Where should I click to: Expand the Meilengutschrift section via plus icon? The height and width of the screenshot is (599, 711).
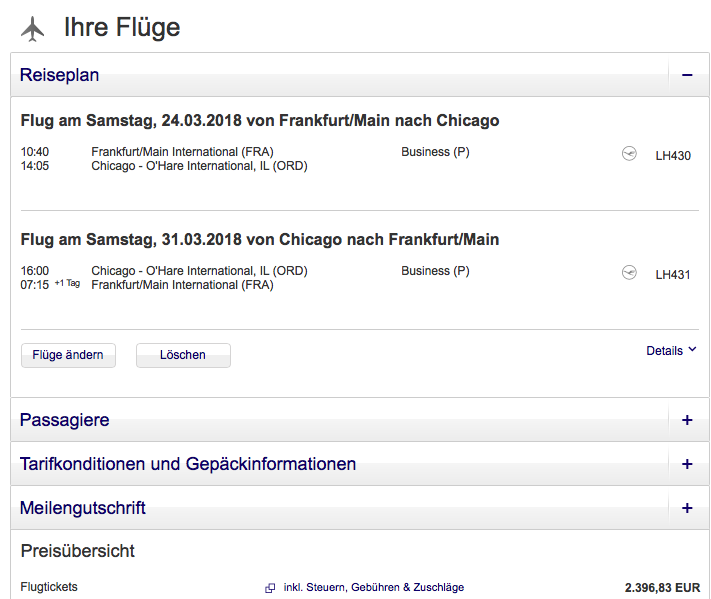coord(687,508)
